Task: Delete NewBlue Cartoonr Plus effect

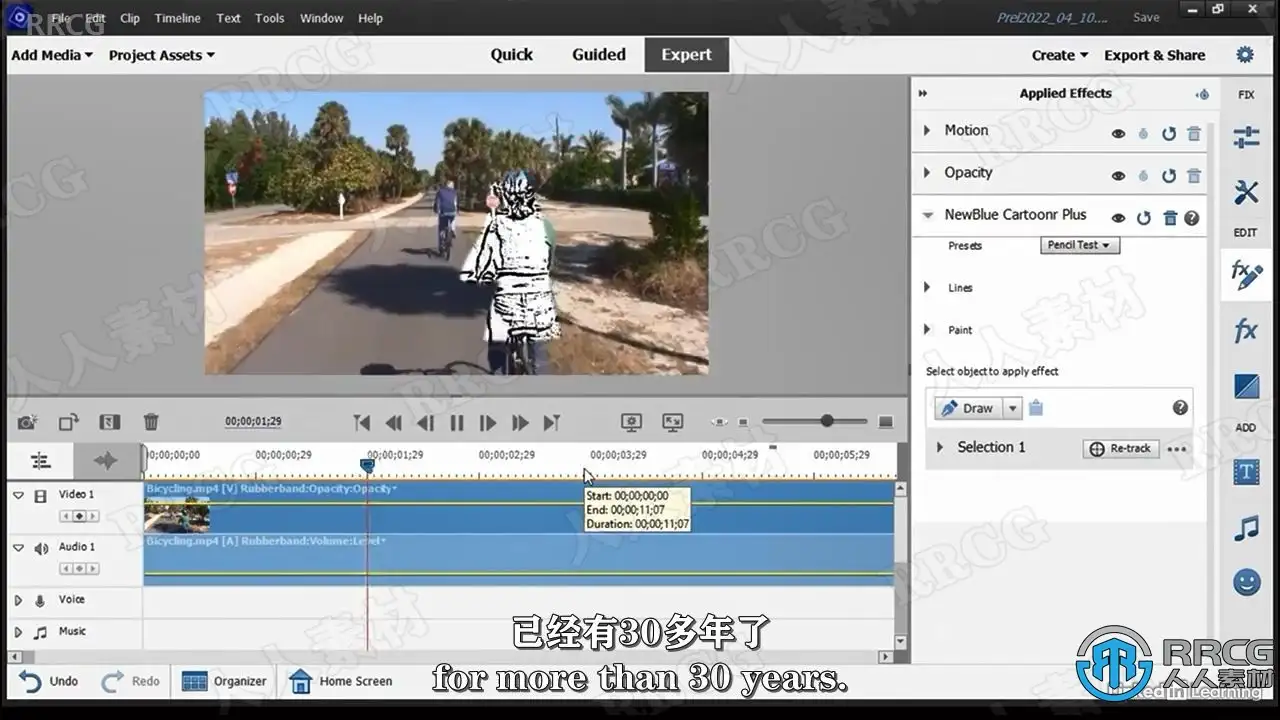Action: [1170, 218]
